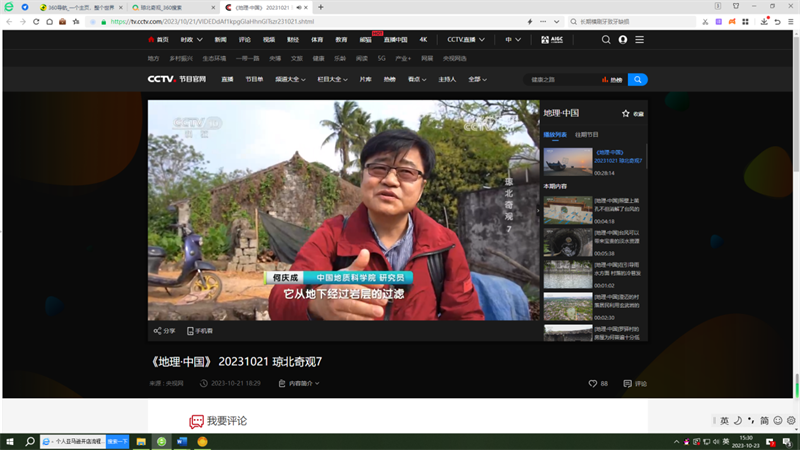Click the 新闻 link in top navigation
This screenshot has height=450, width=800.
220,40
